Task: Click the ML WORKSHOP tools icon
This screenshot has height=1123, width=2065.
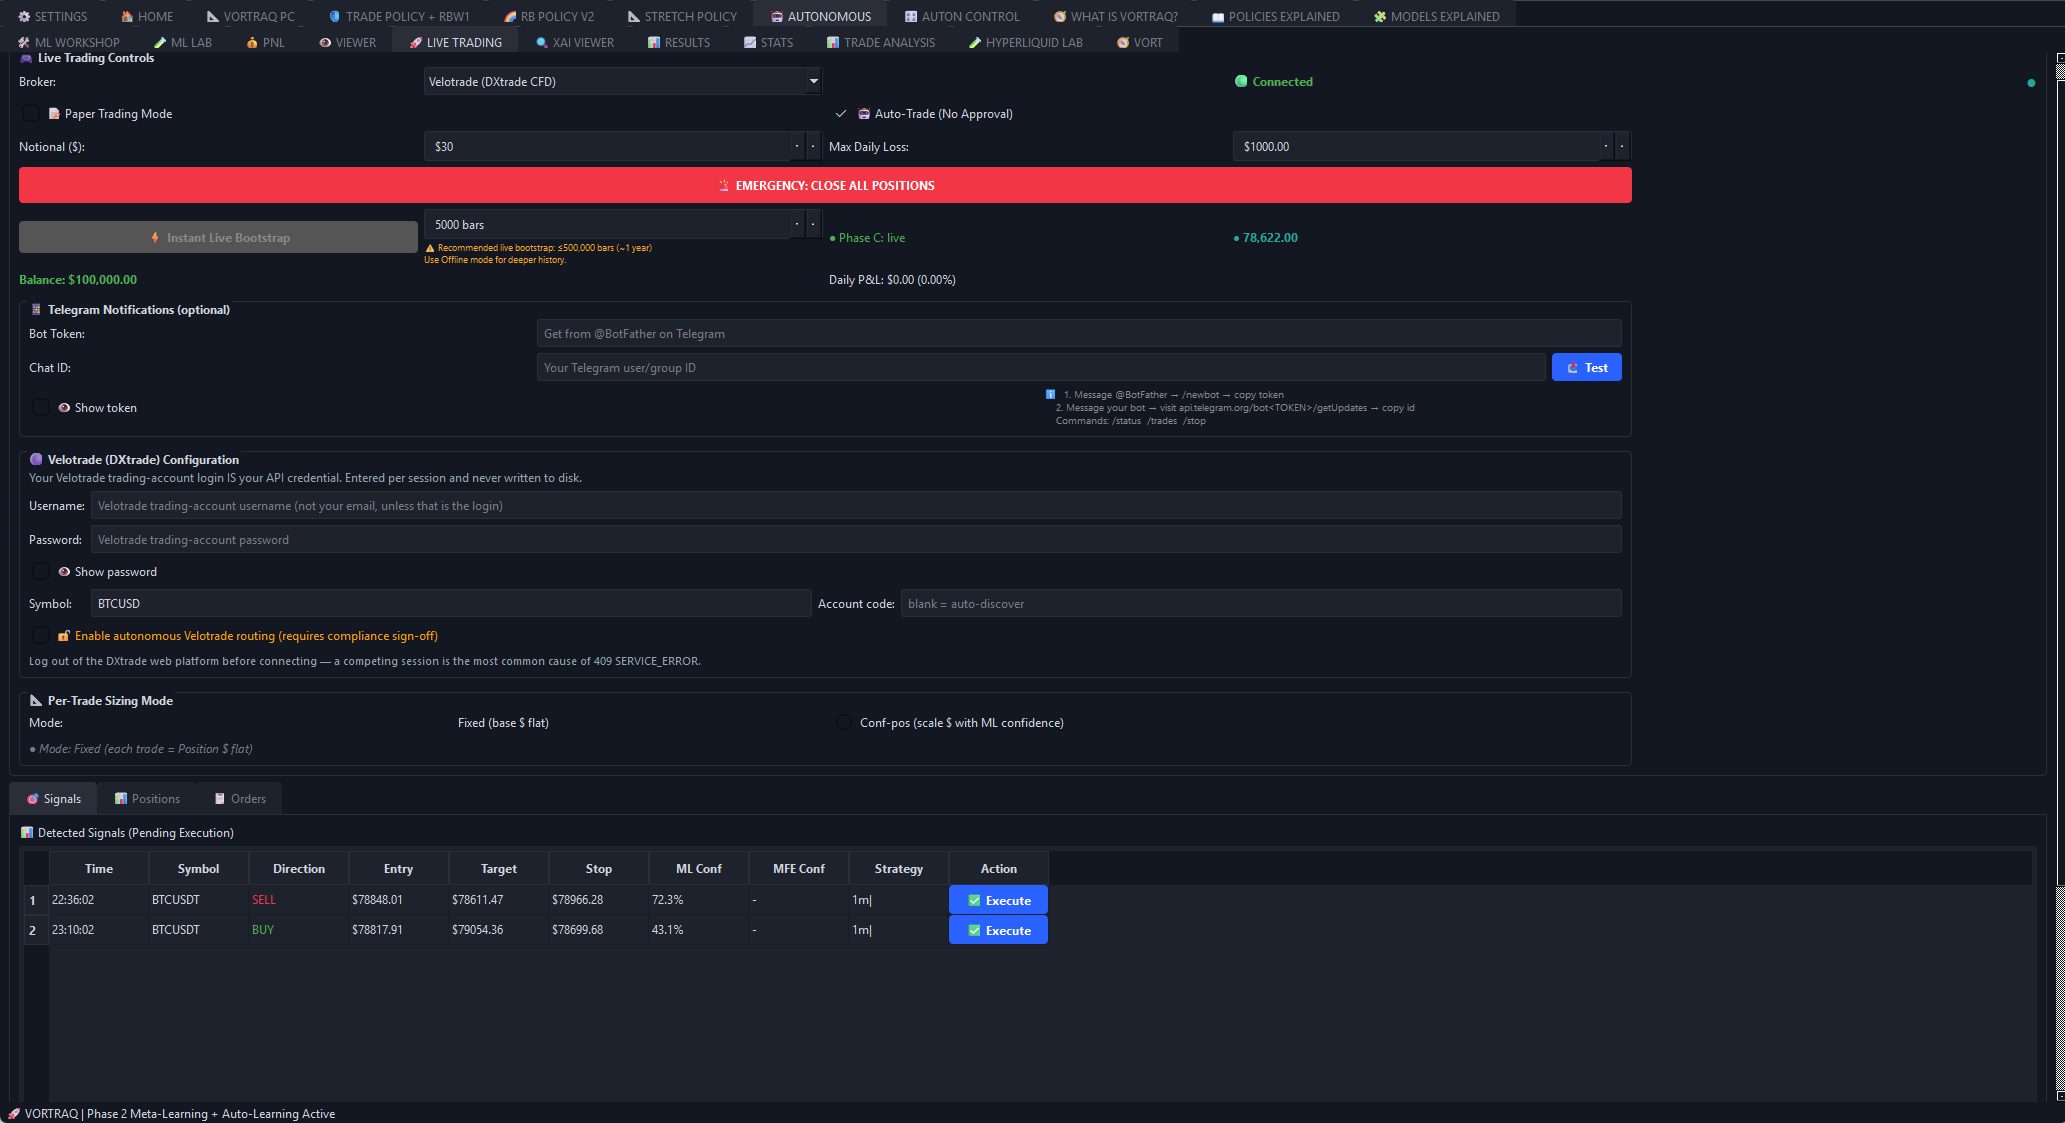Action: (x=24, y=43)
